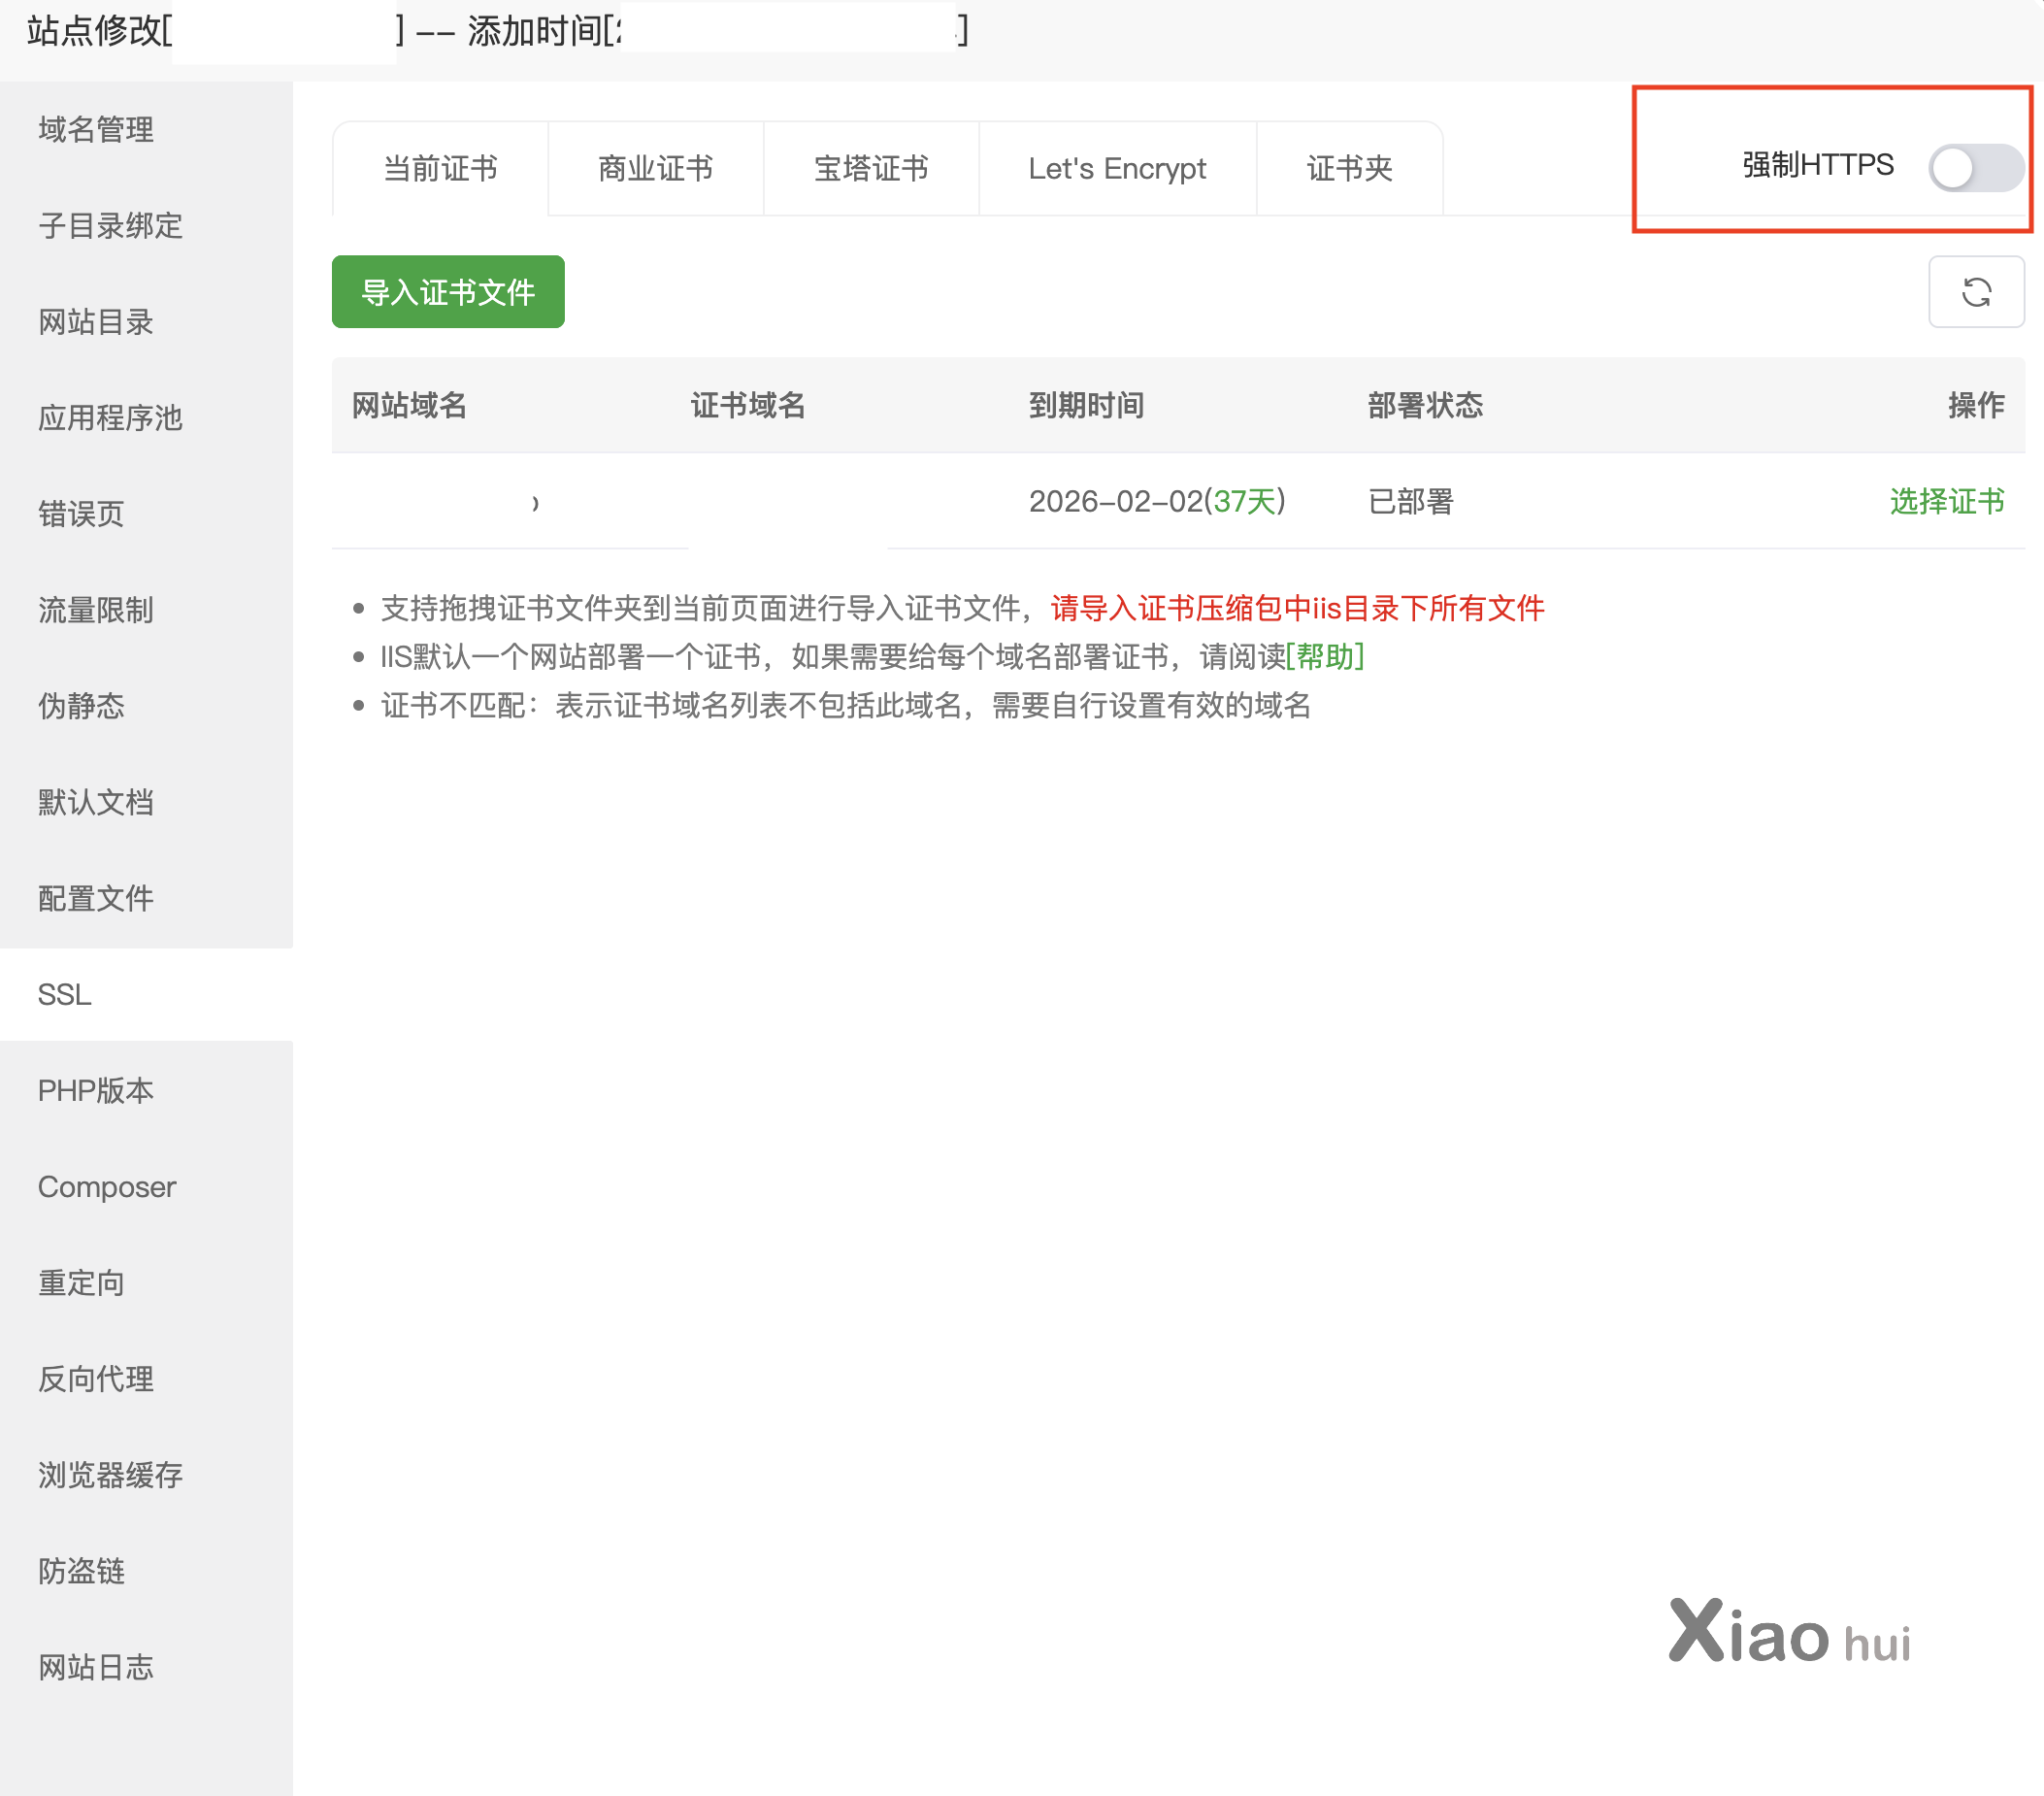
Task: Go to 域名管理 in sidebar
Action: coord(96,129)
